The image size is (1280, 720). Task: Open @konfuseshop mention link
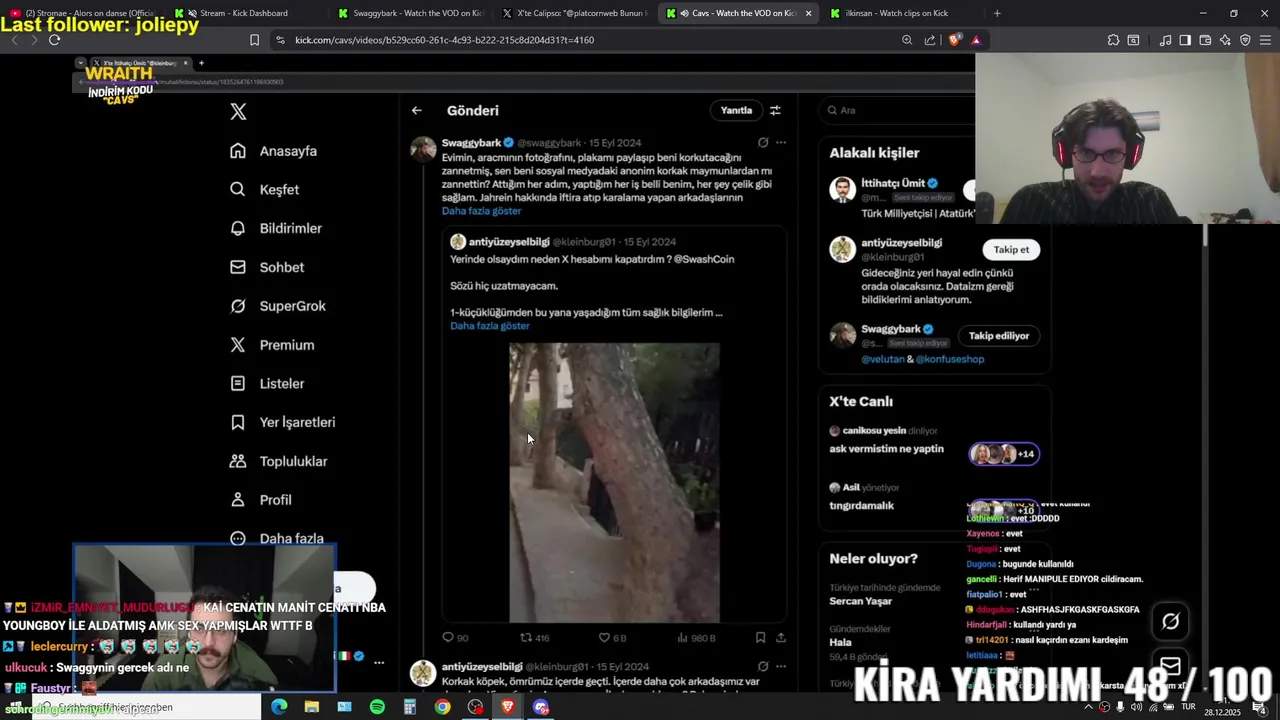[950, 359]
